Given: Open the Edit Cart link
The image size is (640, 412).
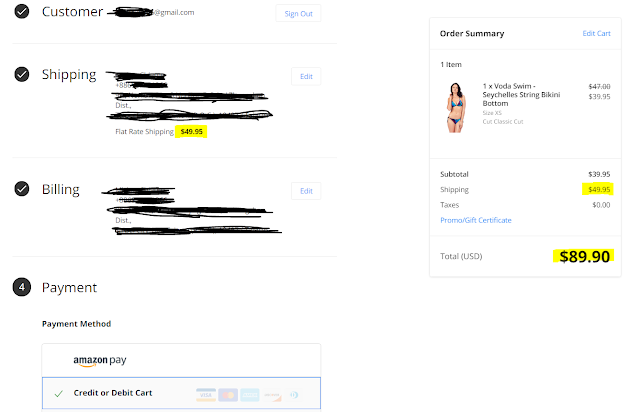Looking at the screenshot, I should pos(596,33).
